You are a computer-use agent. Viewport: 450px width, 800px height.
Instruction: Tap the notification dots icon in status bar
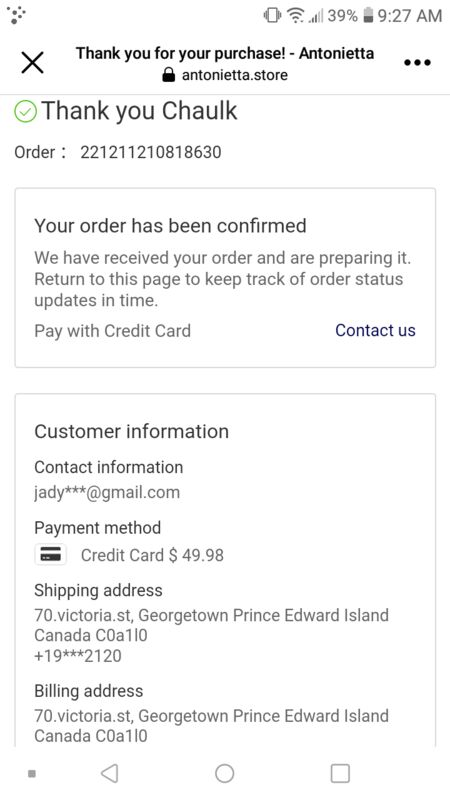16,15
